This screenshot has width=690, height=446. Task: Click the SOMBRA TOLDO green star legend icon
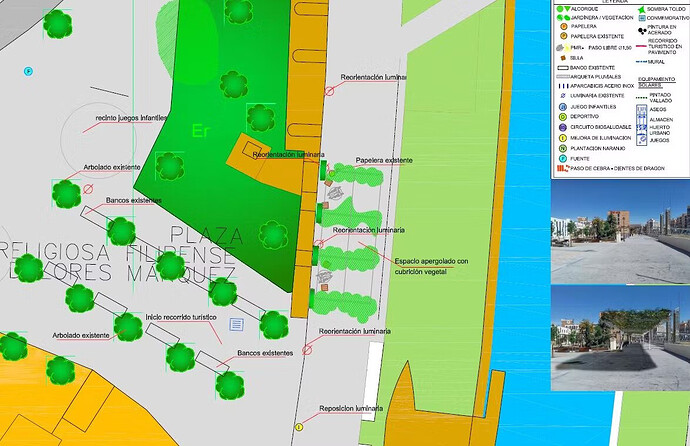[x=642, y=9]
